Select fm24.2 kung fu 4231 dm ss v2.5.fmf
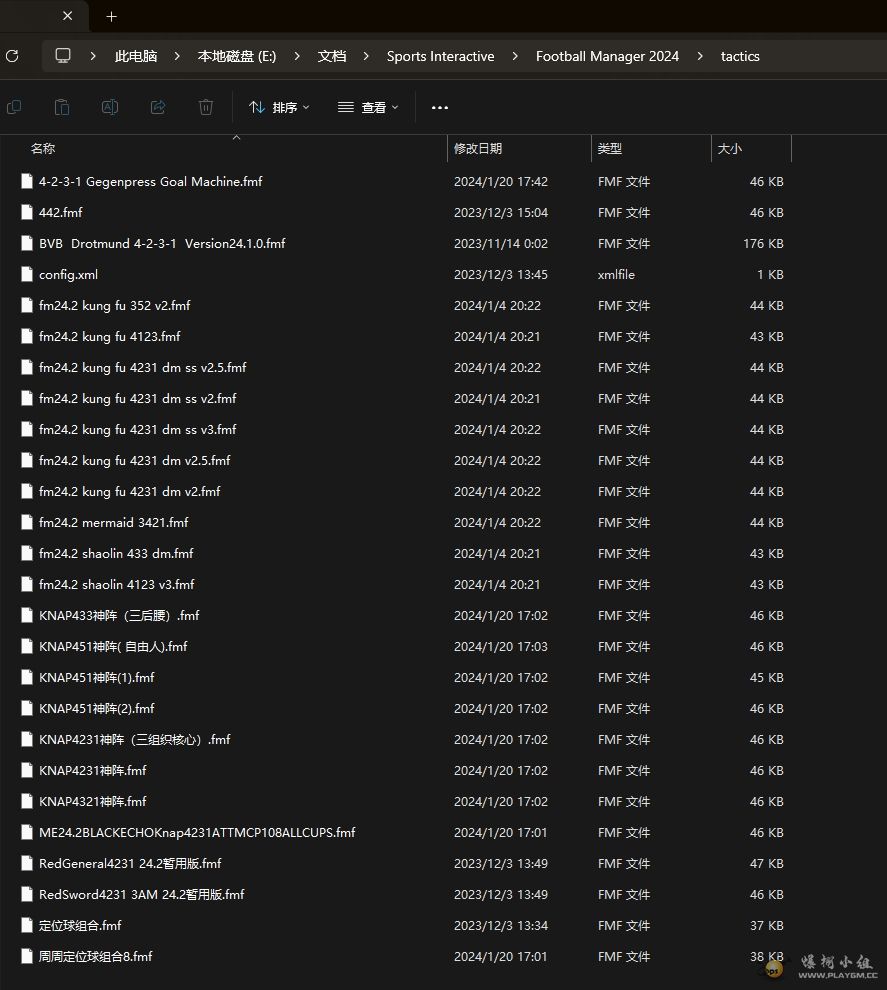This screenshot has height=990, width=887. coord(143,367)
